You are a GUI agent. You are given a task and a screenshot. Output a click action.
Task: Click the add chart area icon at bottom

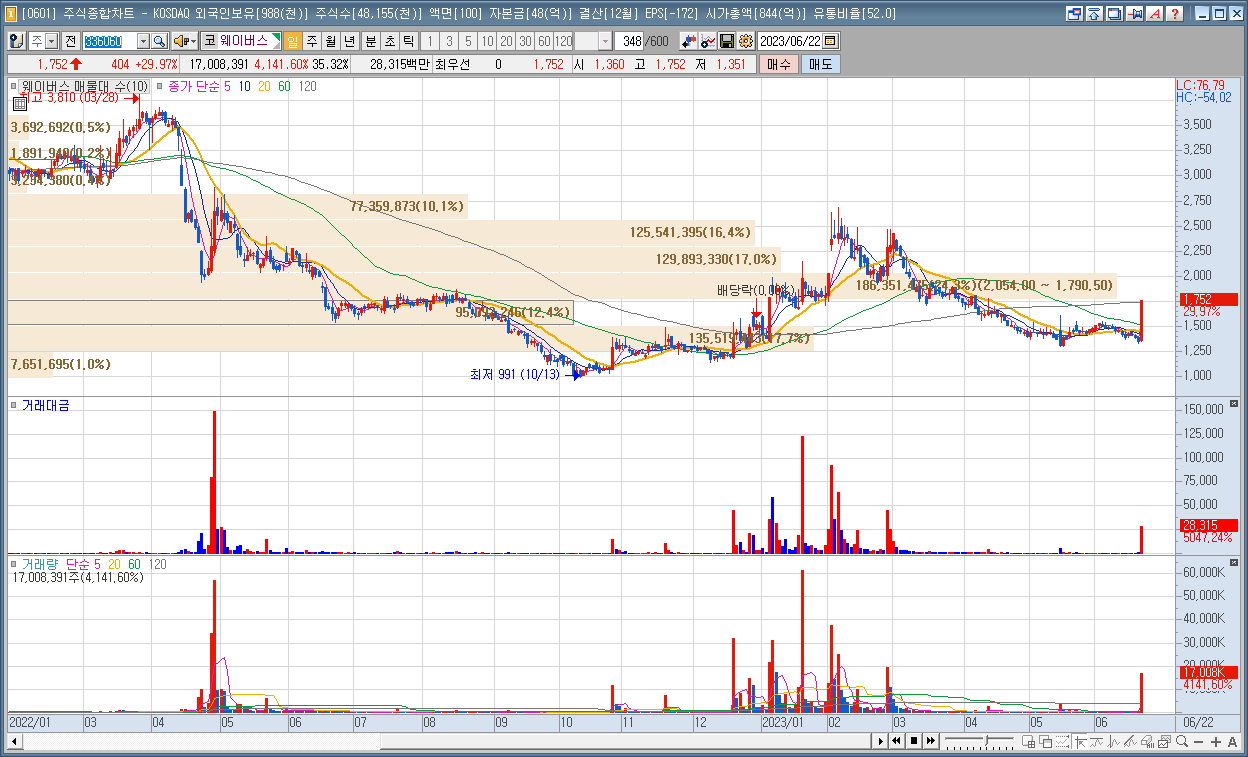coord(1028,741)
